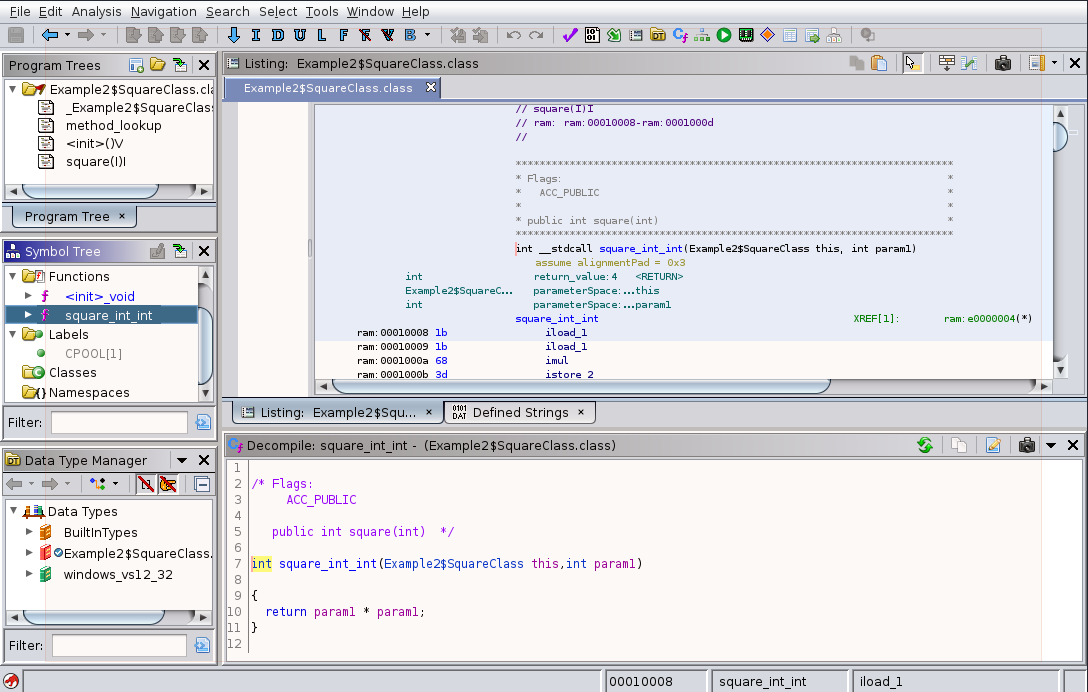Viewport: 1088px width, 692px height.
Task: Open the Decompiler window from the toolbar
Action: pos(680,35)
